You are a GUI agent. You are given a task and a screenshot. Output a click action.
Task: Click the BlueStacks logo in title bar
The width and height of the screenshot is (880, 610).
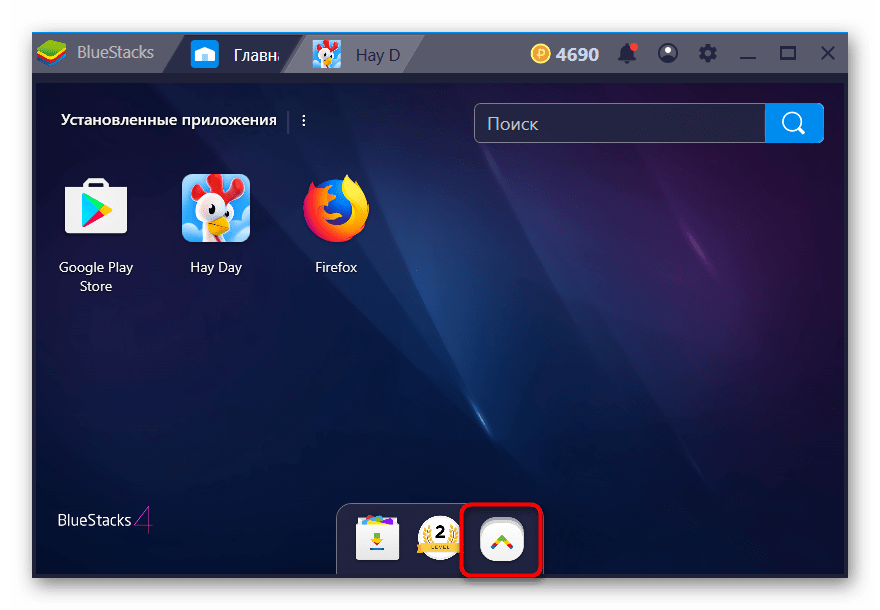point(50,53)
